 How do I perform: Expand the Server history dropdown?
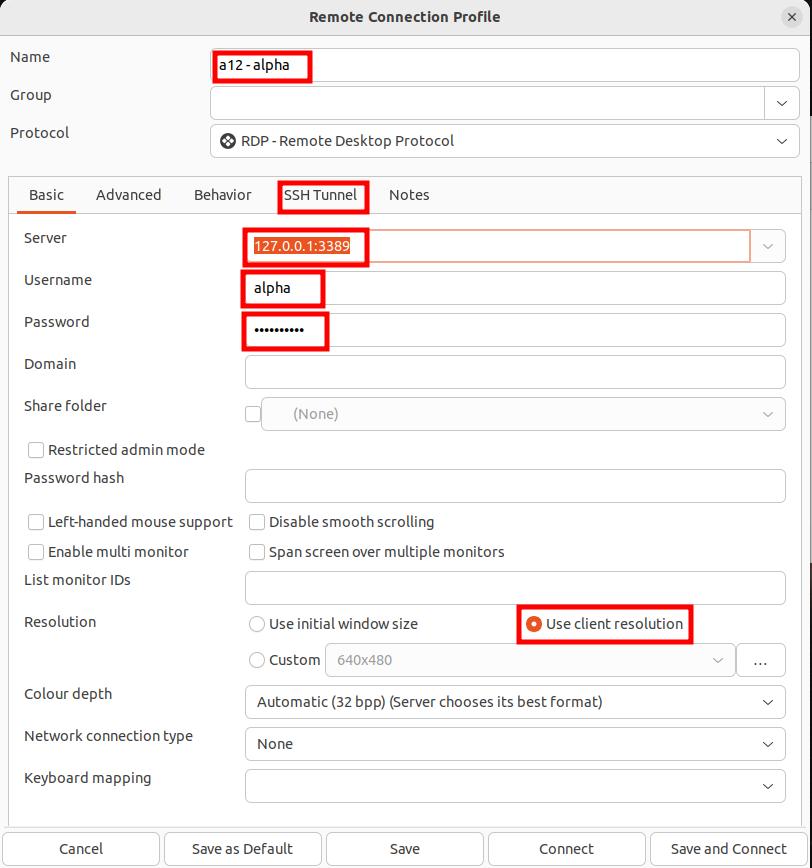[x=768, y=246]
